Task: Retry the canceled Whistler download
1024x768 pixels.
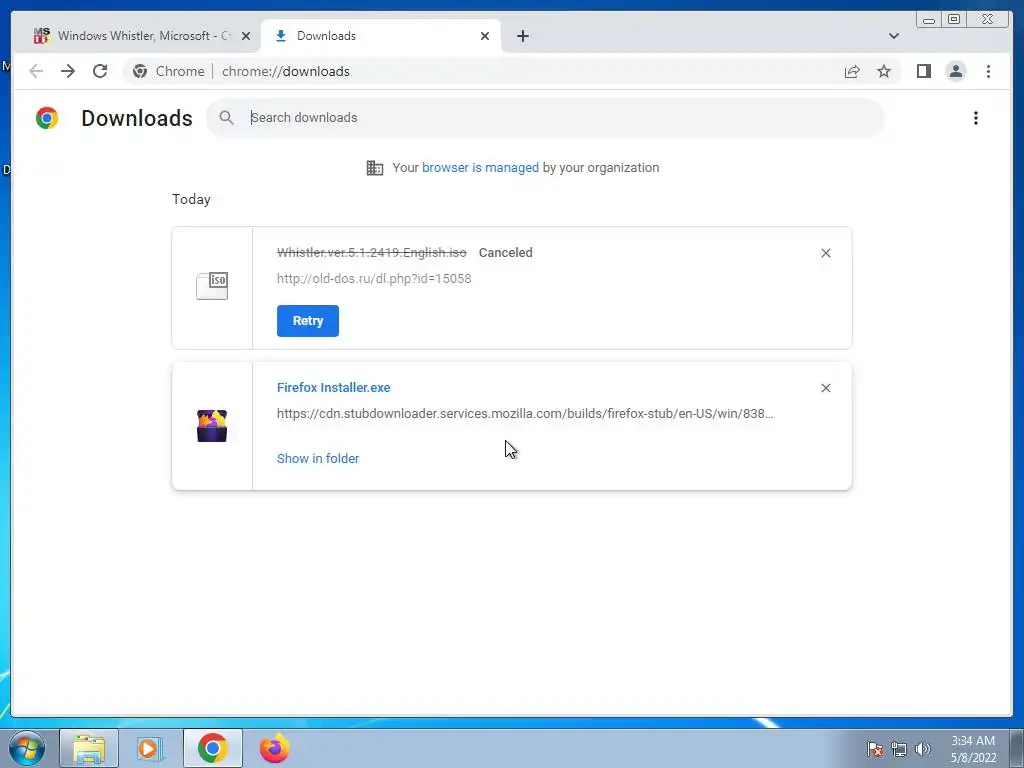Action: pyautogui.click(x=308, y=321)
